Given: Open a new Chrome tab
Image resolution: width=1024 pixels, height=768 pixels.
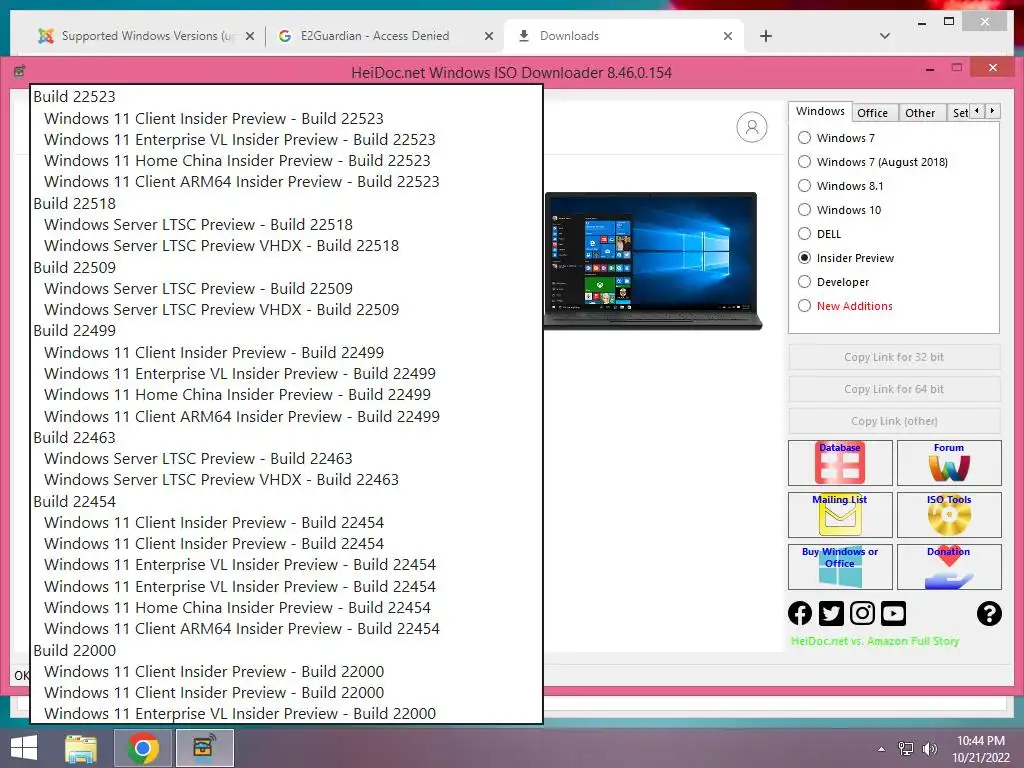Looking at the screenshot, I should [766, 36].
